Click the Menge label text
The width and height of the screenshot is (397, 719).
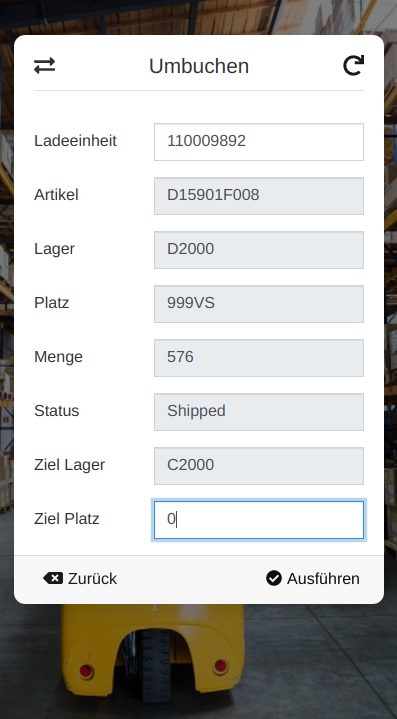[58, 357]
